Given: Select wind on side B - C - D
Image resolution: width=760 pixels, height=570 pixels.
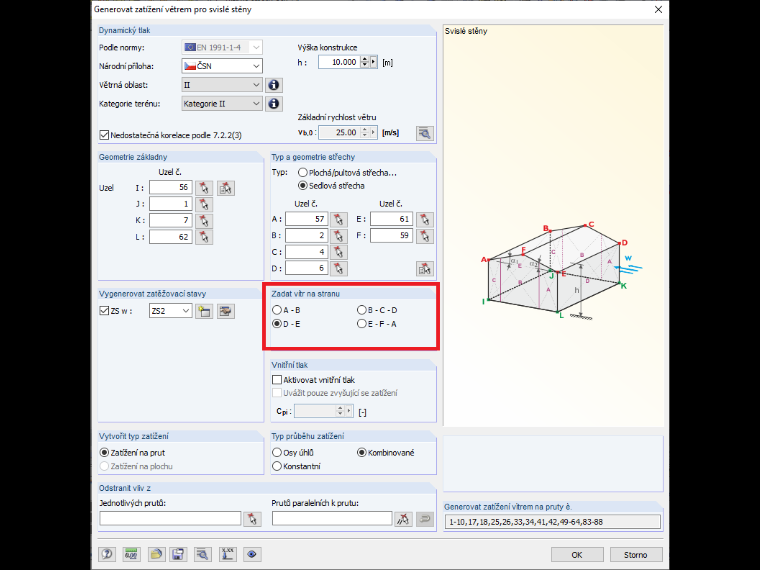Looking at the screenshot, I should click(x=362, y=310).
